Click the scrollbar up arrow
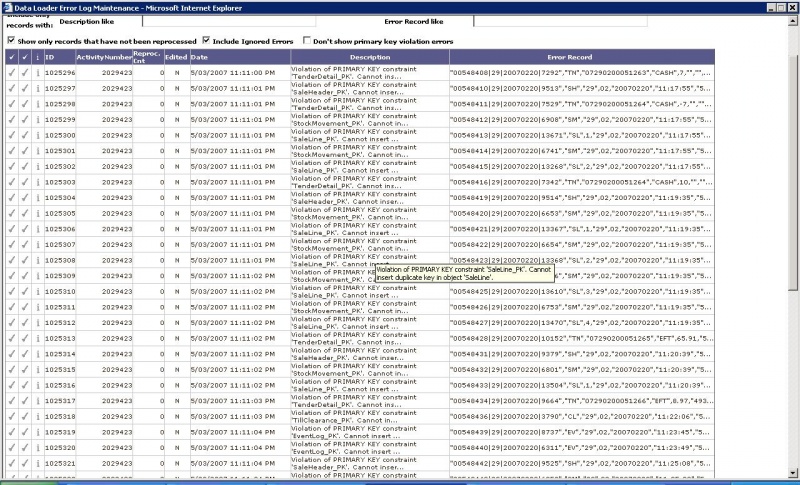 [793, 21]
